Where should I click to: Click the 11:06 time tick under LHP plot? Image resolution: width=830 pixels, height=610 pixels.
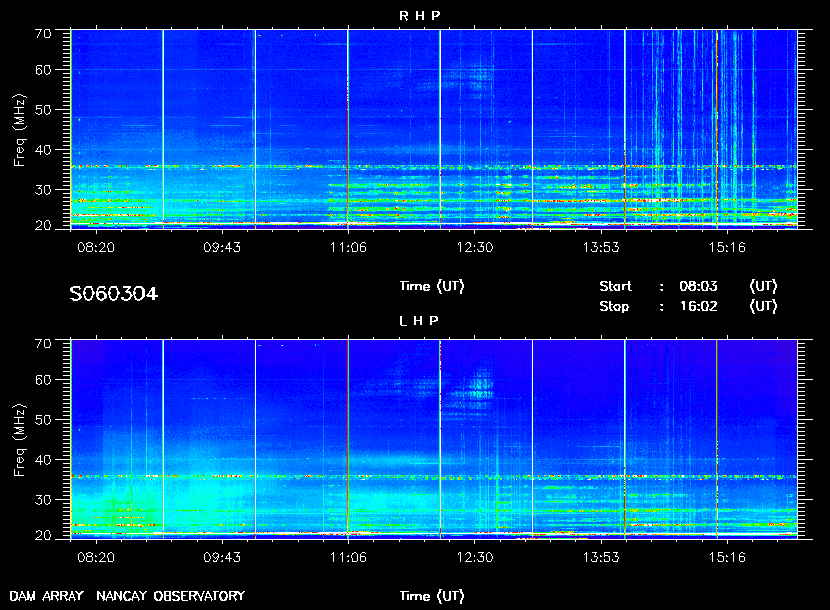pos(348,557)
